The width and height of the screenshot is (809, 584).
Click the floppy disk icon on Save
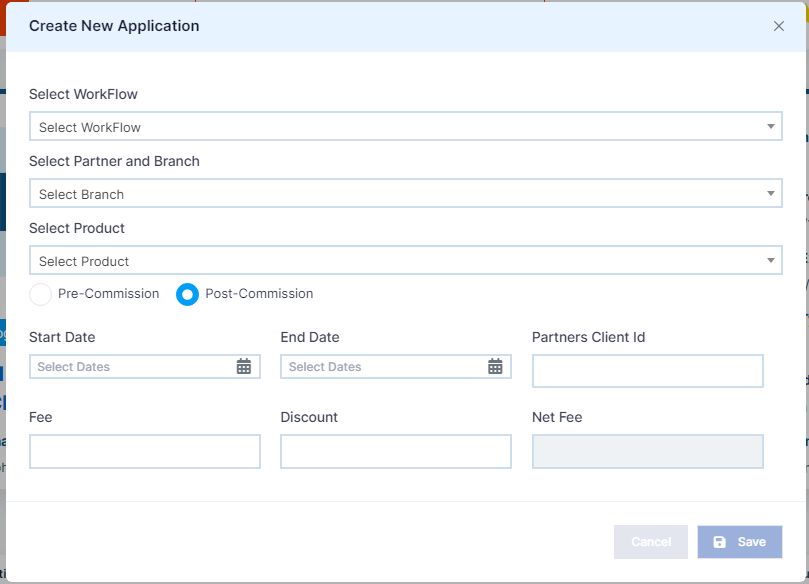coord(719,542)
